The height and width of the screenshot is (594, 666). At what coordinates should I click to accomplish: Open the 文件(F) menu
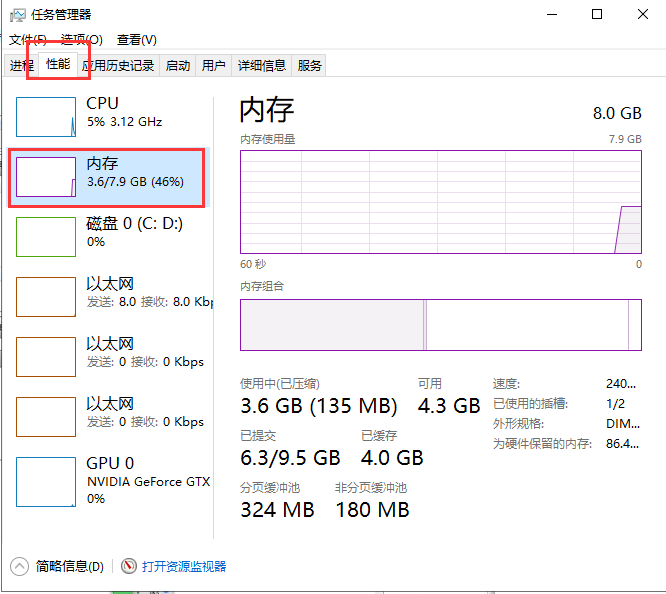28,40
